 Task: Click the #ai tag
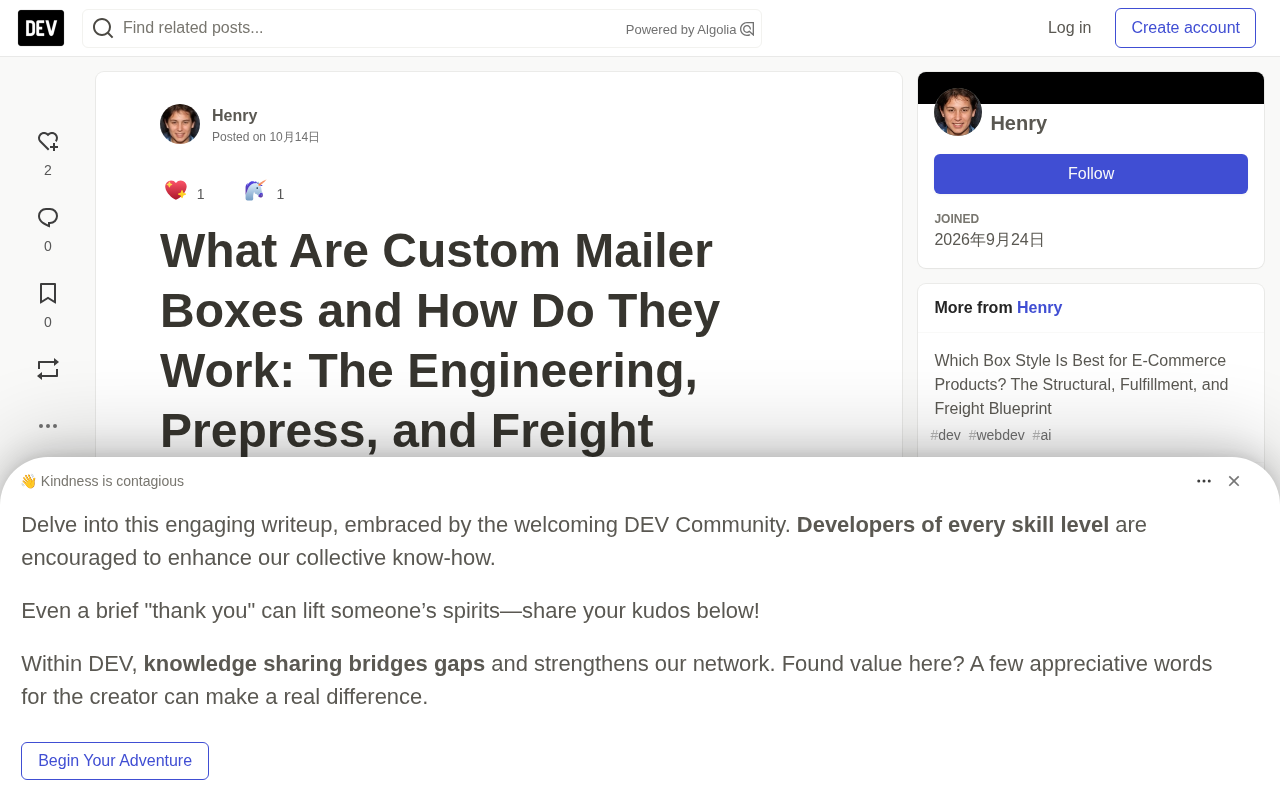click(1042, 435)
